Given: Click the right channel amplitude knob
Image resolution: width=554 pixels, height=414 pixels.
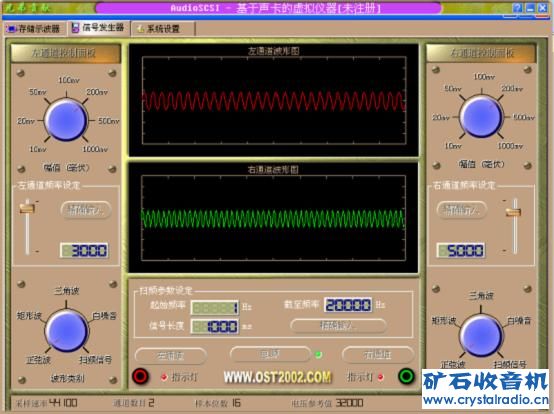Looking at the screenshot, I should click(481, 117).
